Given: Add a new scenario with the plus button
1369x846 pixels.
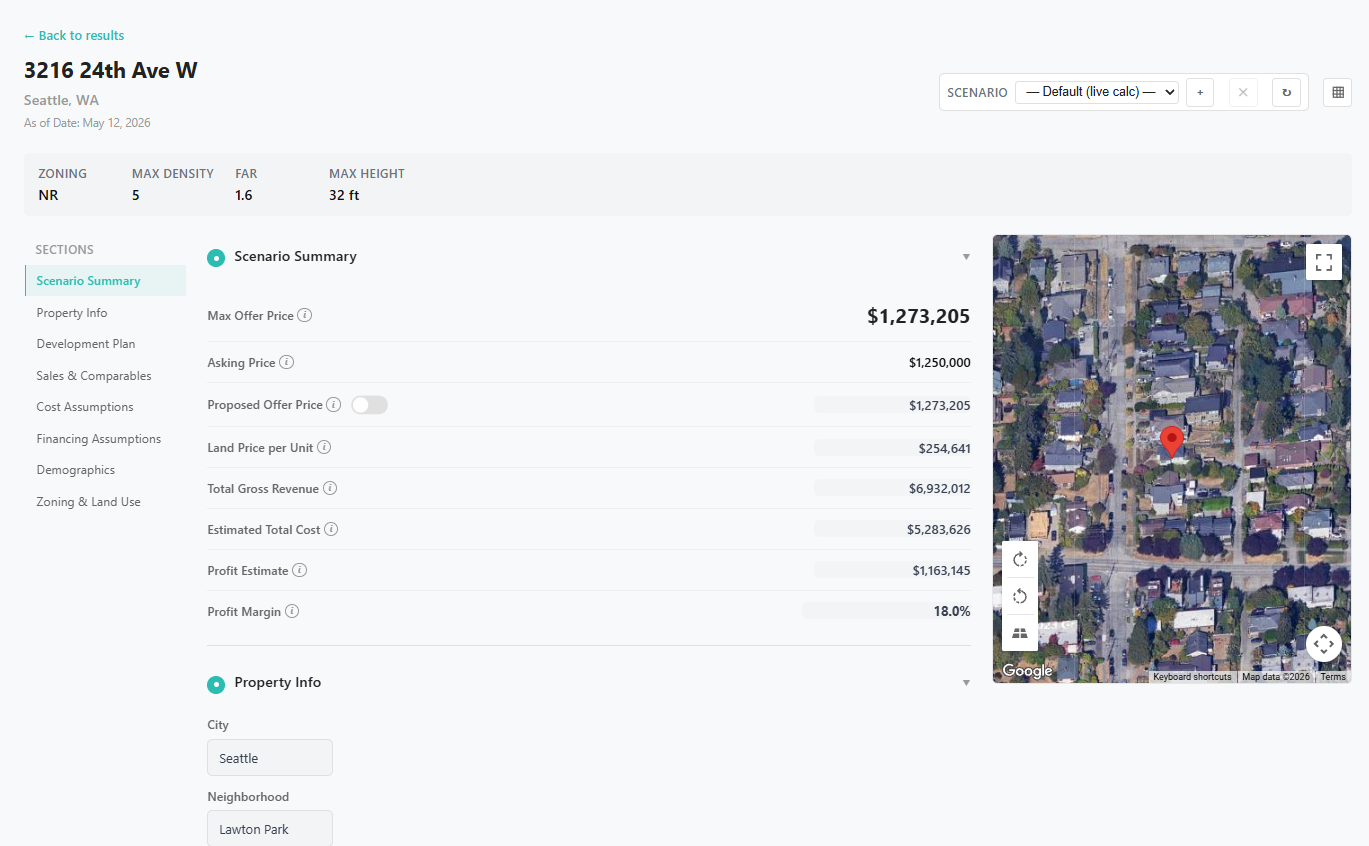Looking at the screenshot, I should pyautogui.click(x=1200, y=92).
